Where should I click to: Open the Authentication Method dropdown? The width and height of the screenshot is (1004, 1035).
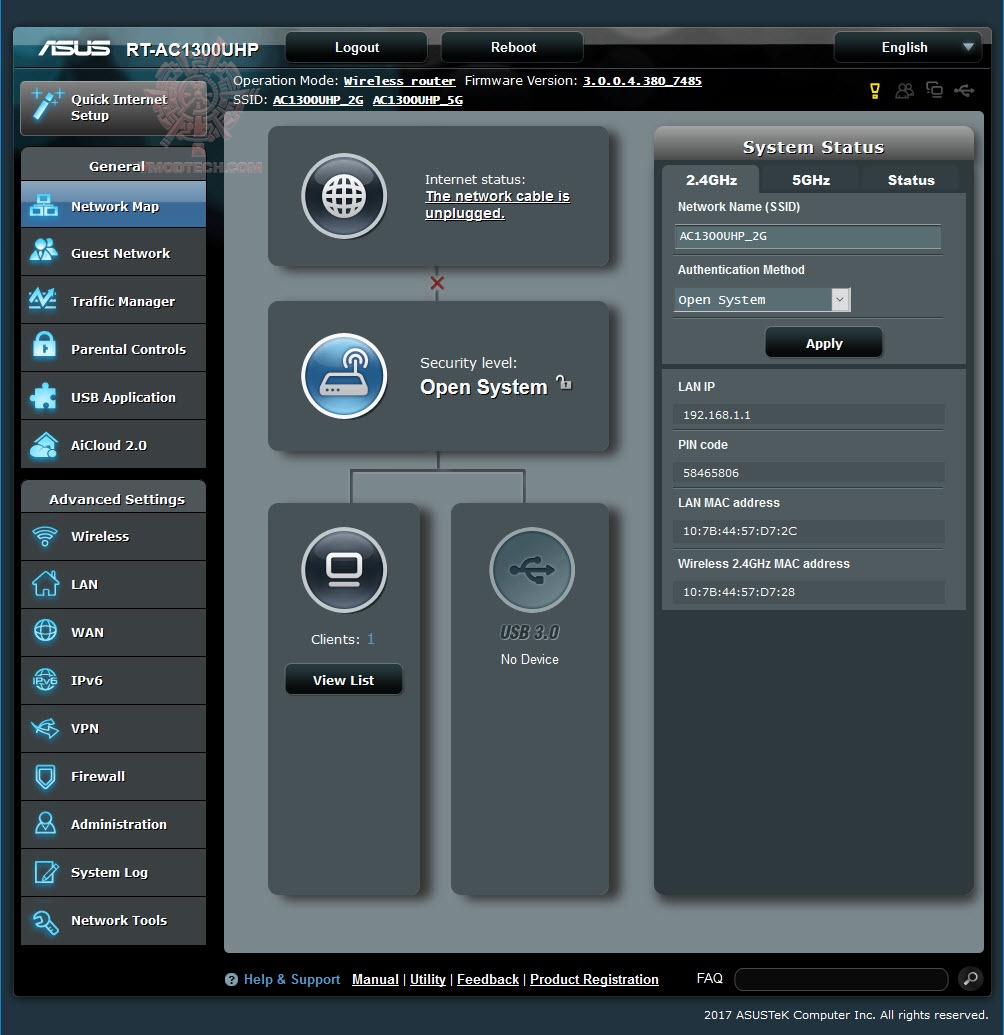click(762, 300)
